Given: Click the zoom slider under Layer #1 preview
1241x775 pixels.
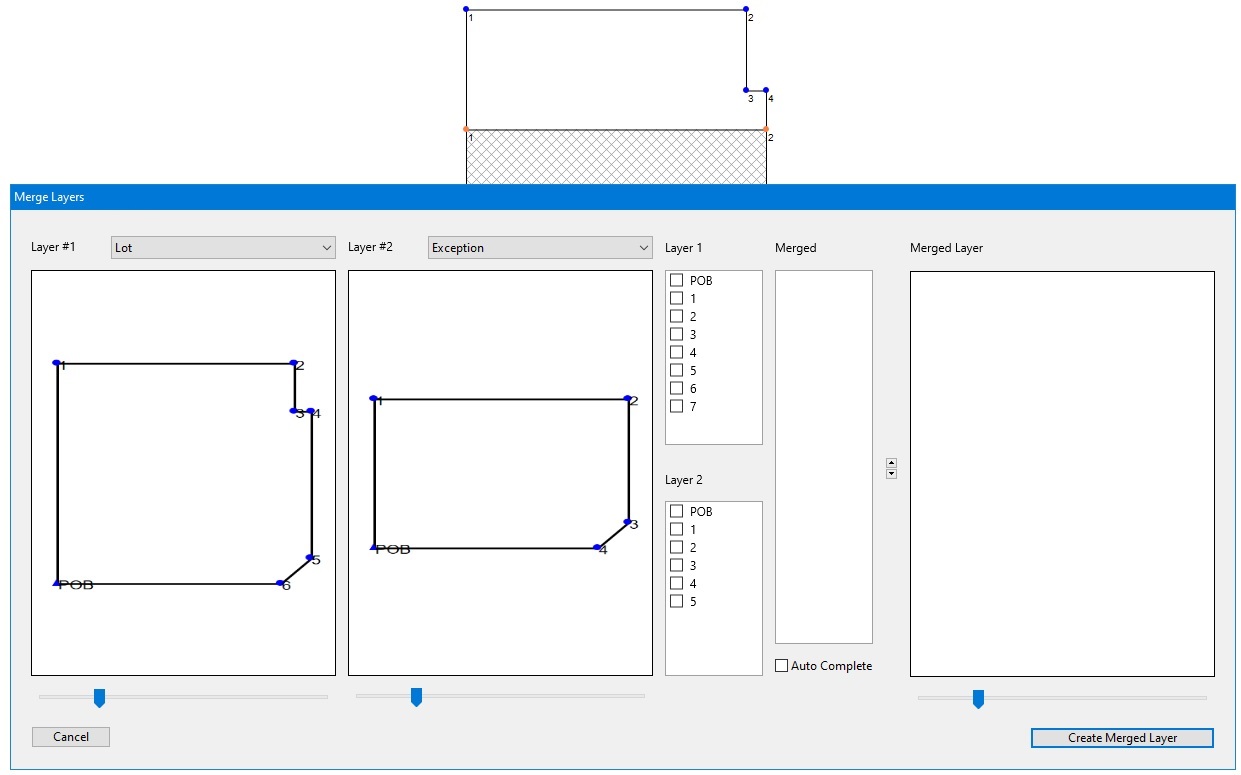Looking at the screenshot, I should pyautogui.click(x=99, y=697).
